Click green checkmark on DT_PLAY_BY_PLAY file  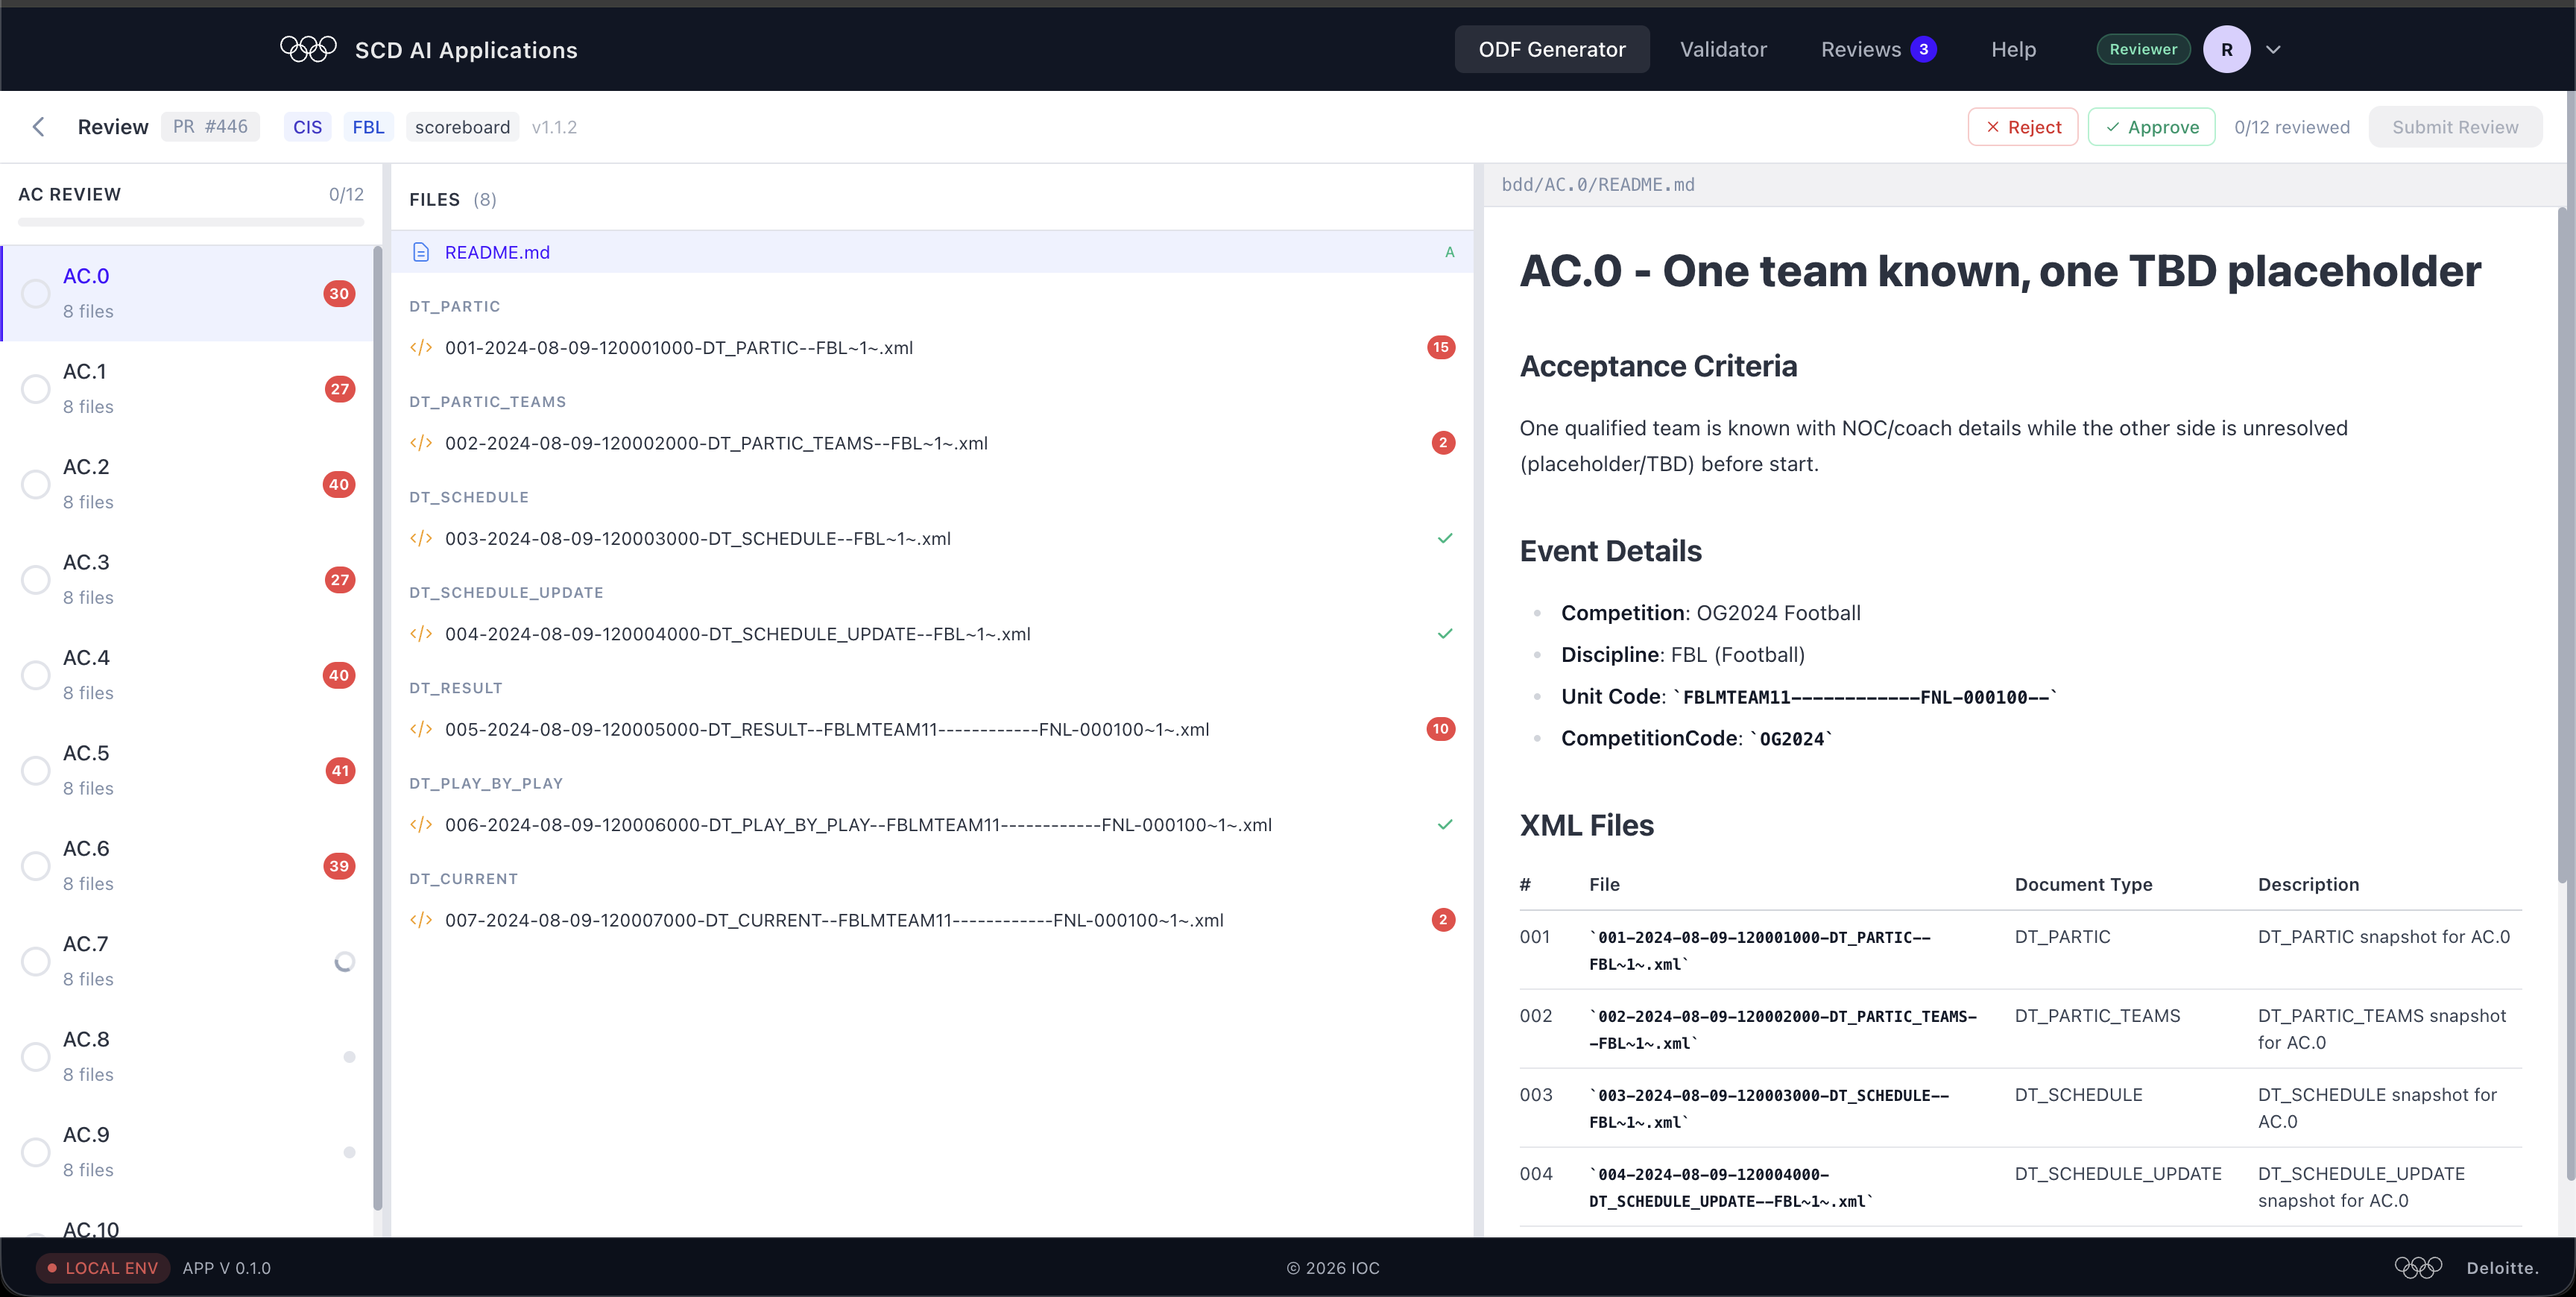point(1444,825)
